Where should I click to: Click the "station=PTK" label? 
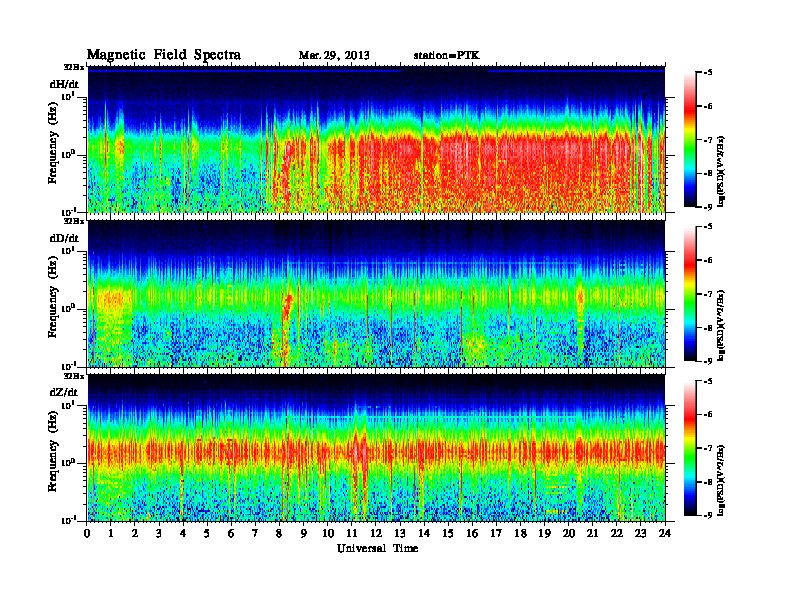tap(447, 55)
